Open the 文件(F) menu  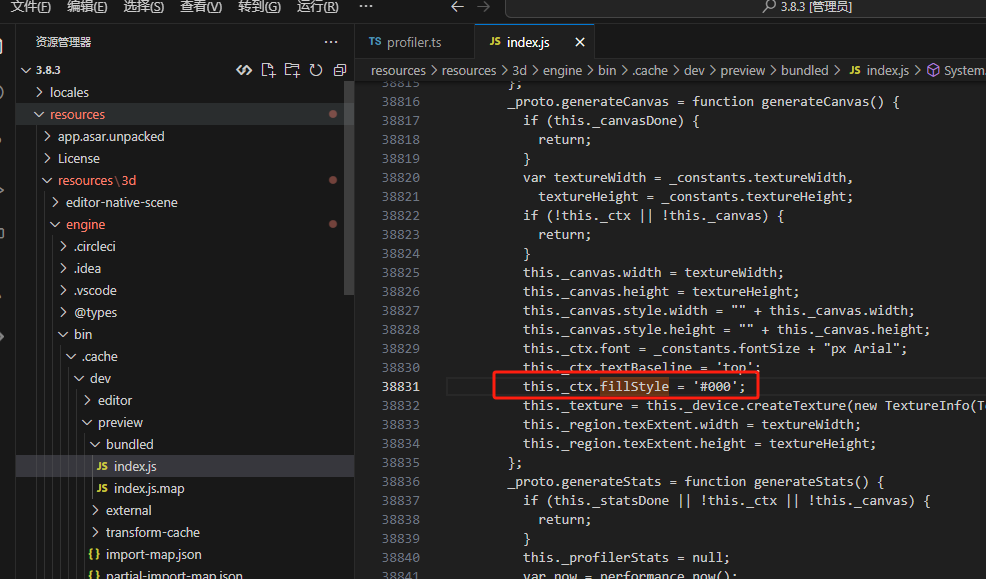tap(31, 7)
